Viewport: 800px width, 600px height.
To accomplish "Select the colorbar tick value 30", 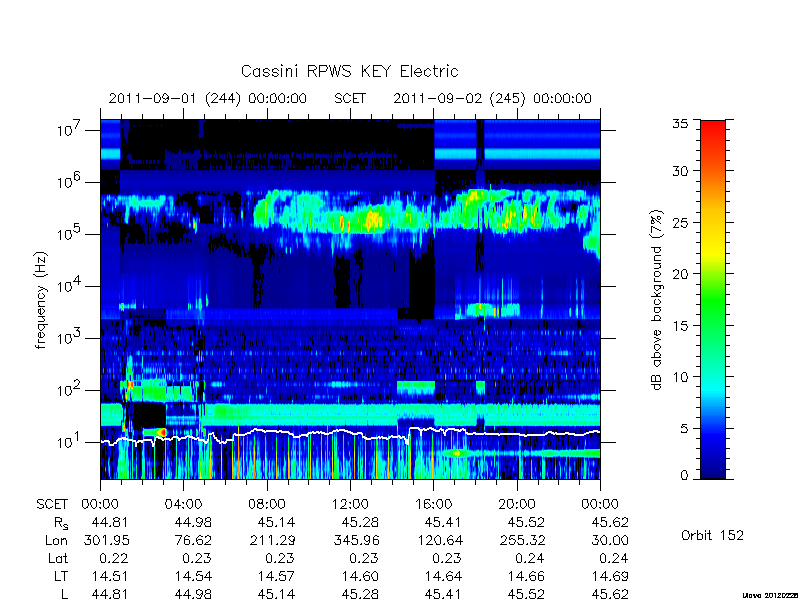I will [x=683, y=171].
